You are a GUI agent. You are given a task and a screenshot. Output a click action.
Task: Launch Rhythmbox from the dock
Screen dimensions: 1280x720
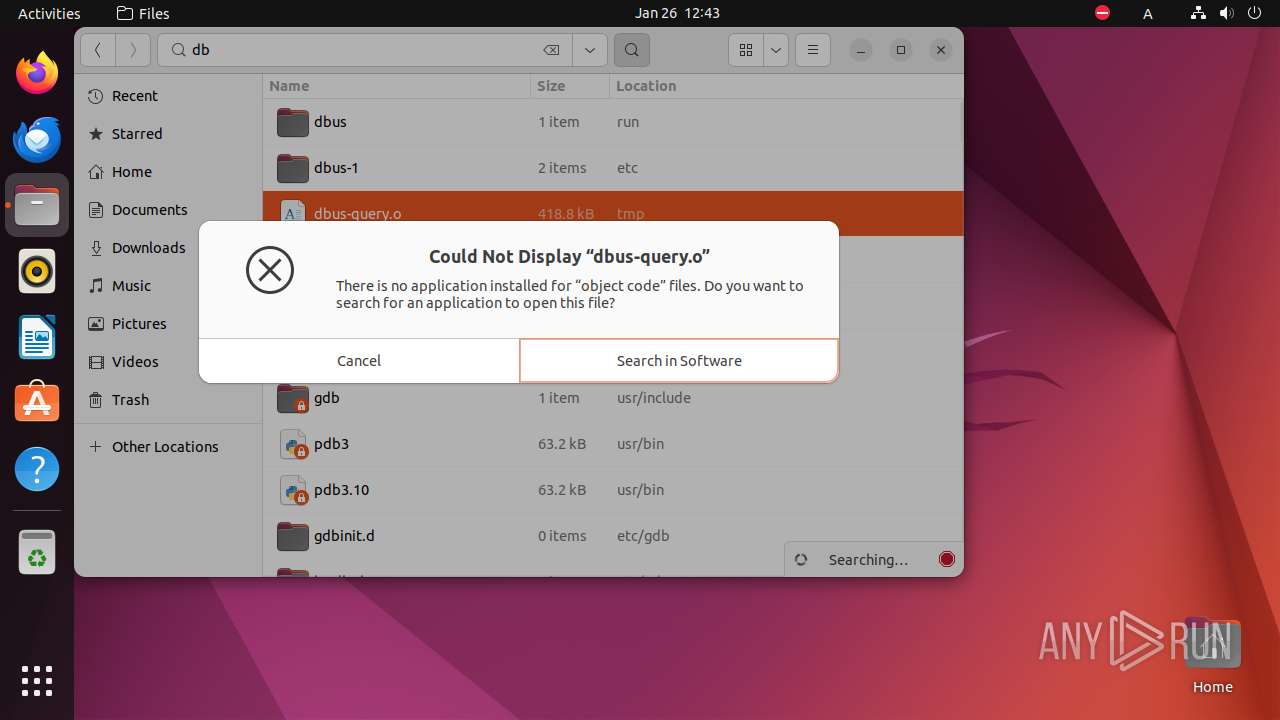[x=37, y=271]
